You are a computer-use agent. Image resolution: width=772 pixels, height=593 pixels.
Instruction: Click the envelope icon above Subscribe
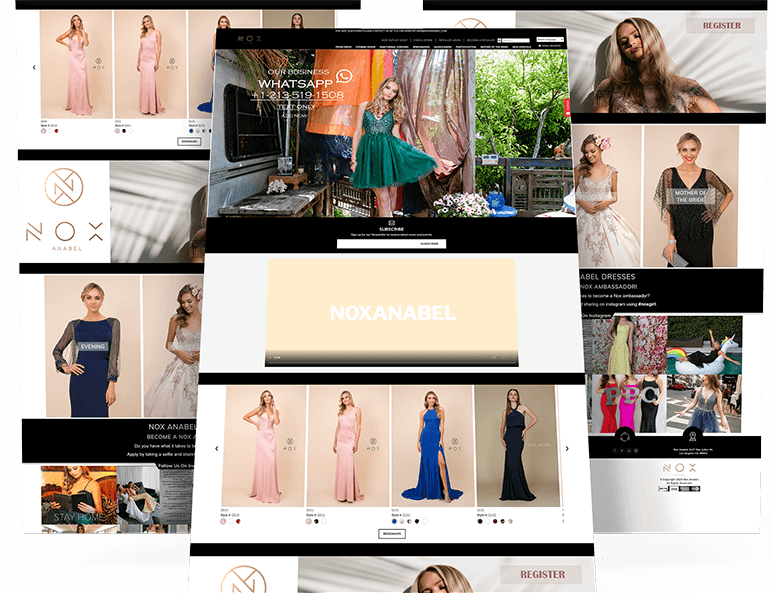click(x=391, y=222)
